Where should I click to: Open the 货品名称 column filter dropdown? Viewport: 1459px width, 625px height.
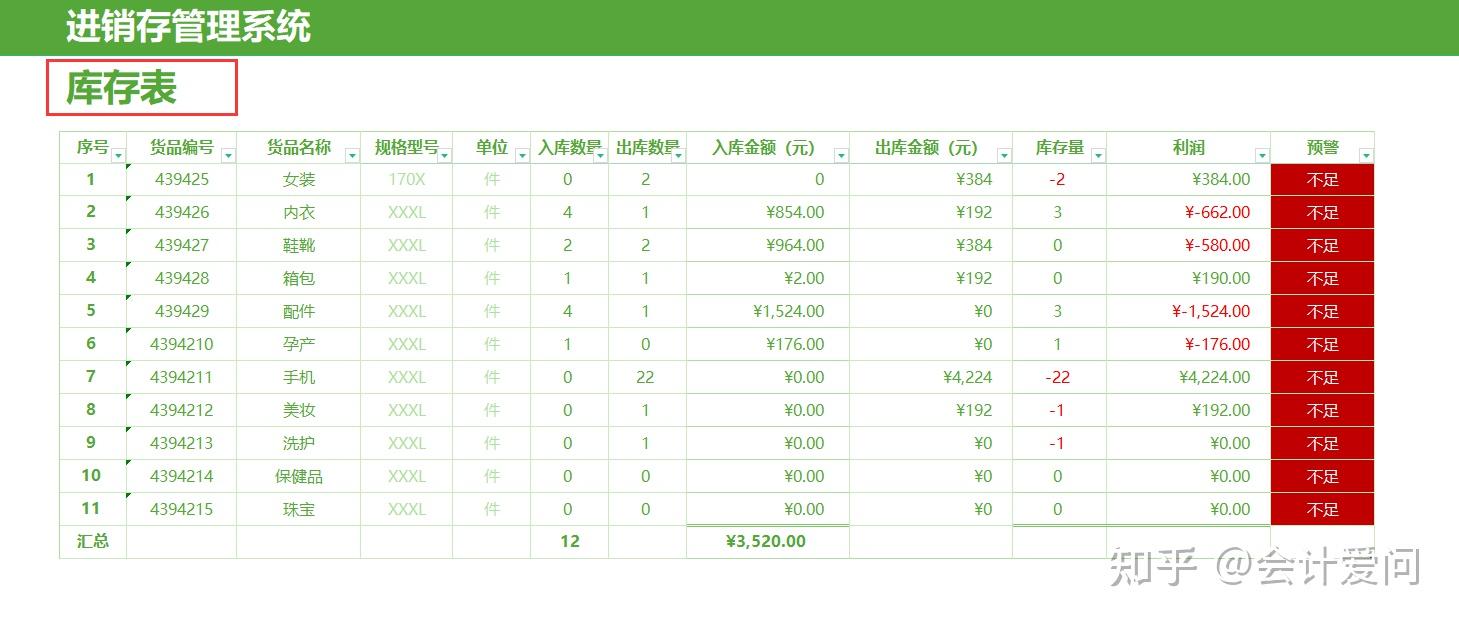[352, 155]
